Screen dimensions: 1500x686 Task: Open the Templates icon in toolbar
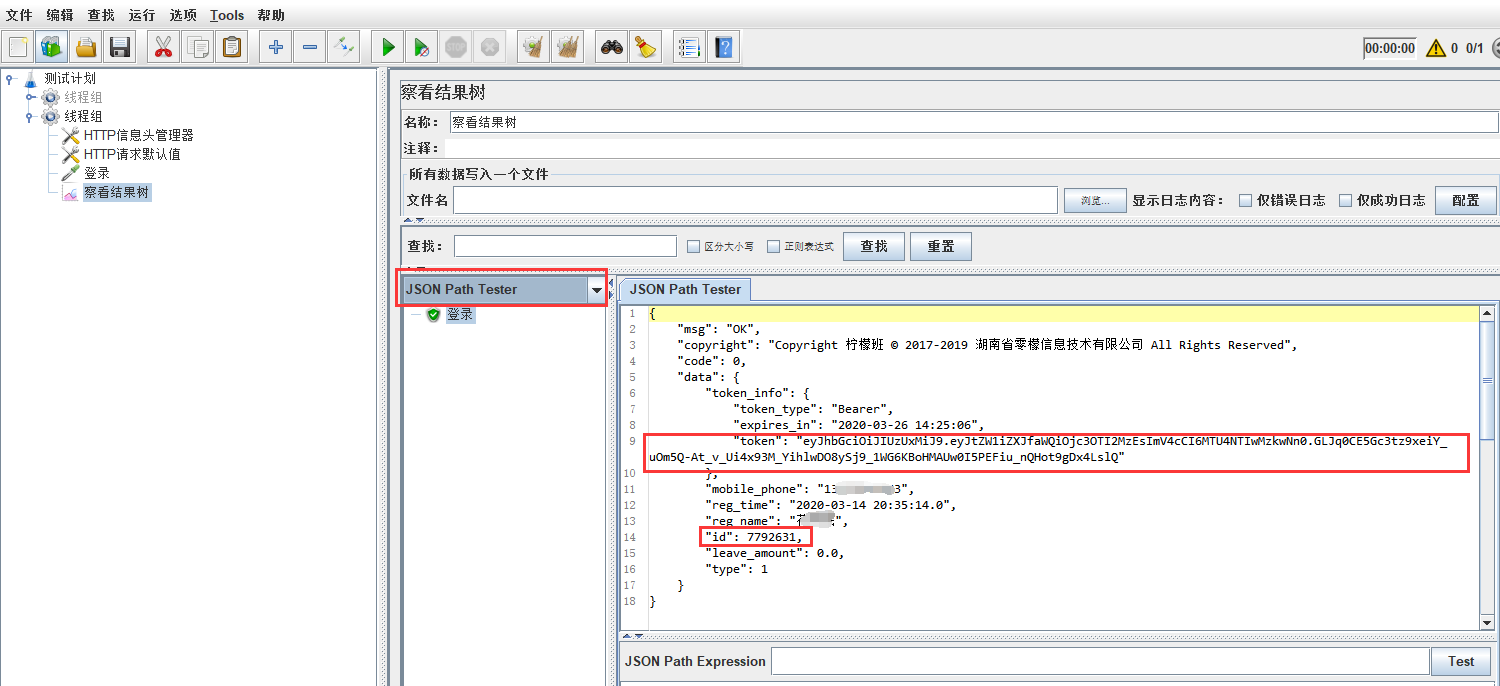[x=52, y=47]
